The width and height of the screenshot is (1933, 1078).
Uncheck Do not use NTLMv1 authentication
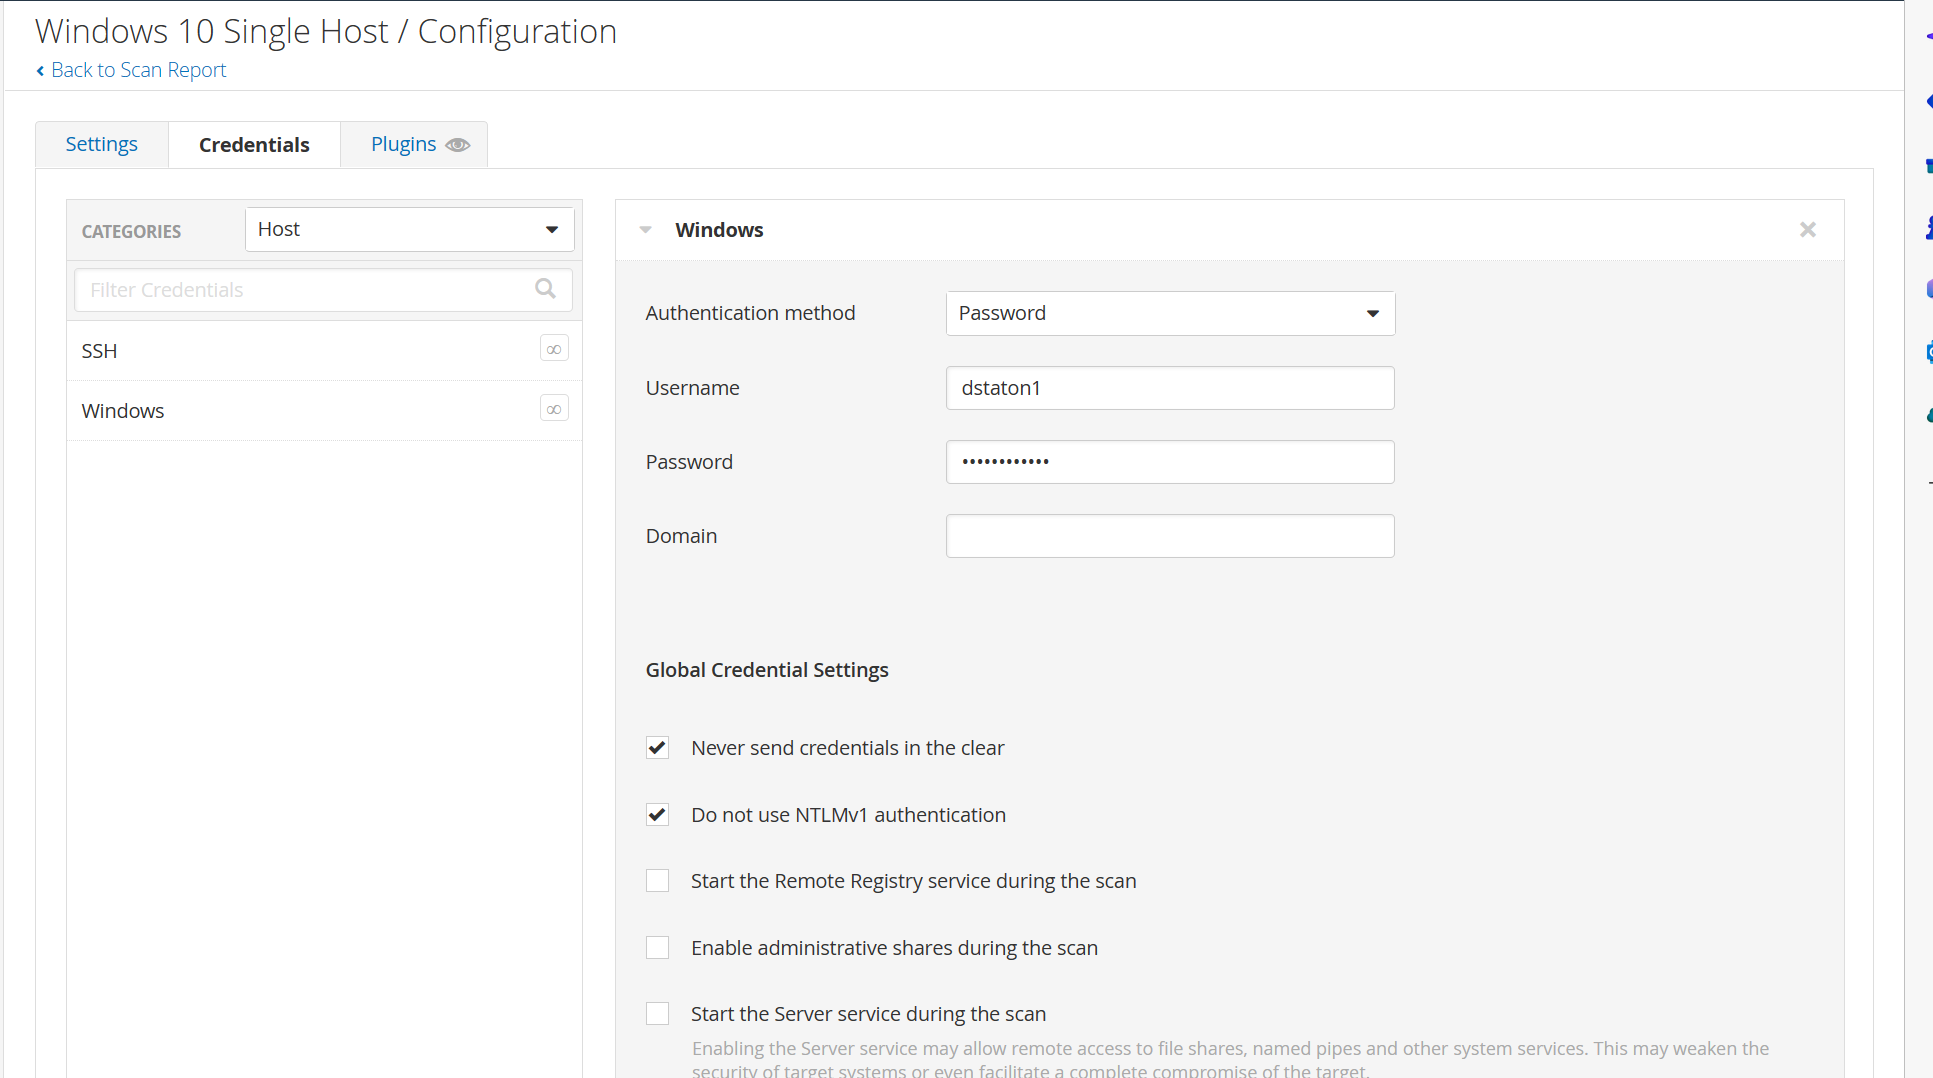[657, 814]
